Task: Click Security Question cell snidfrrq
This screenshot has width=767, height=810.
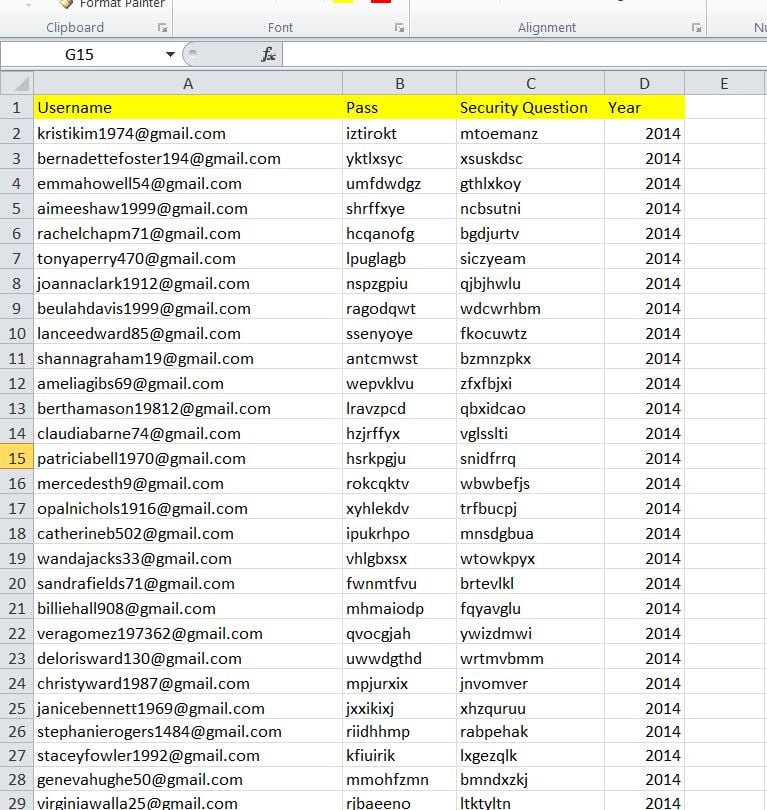Action: pos(530,458)
